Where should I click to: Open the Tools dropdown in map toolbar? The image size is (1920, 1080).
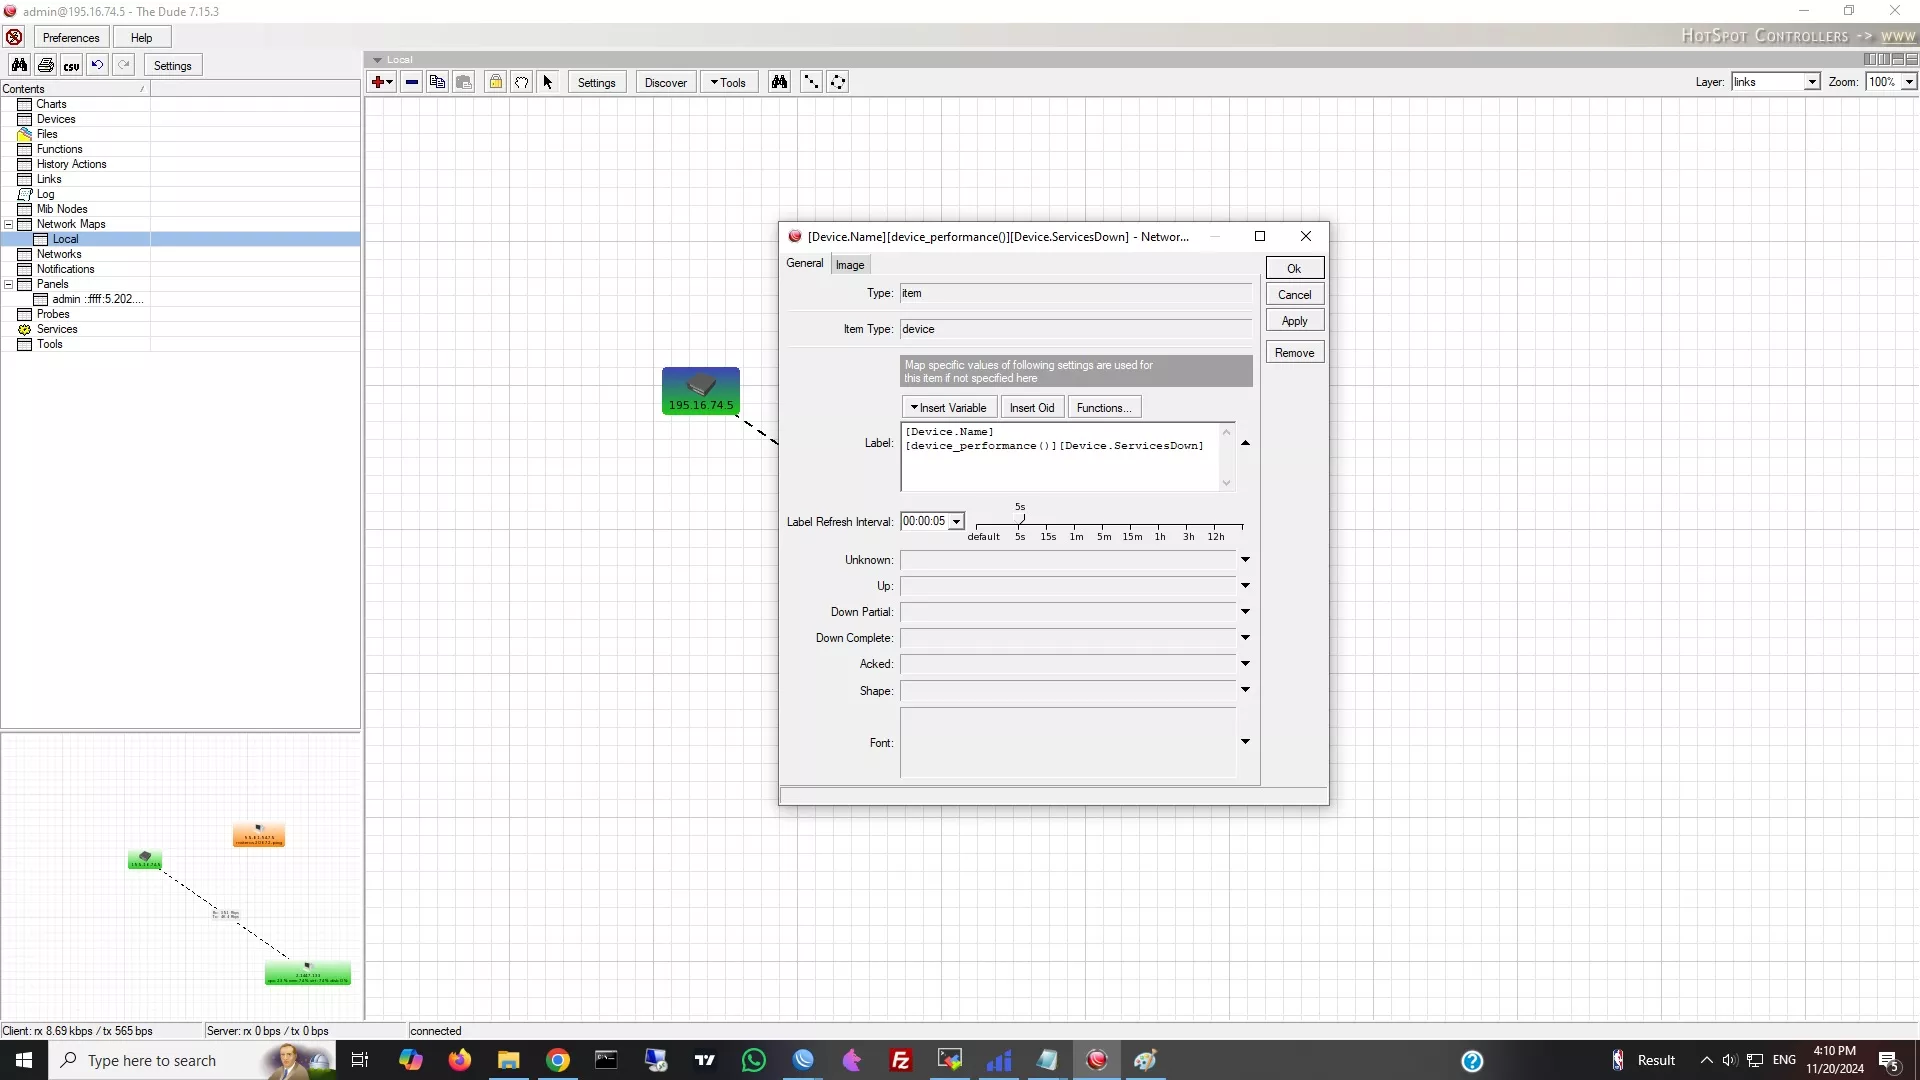pos(729,82)
